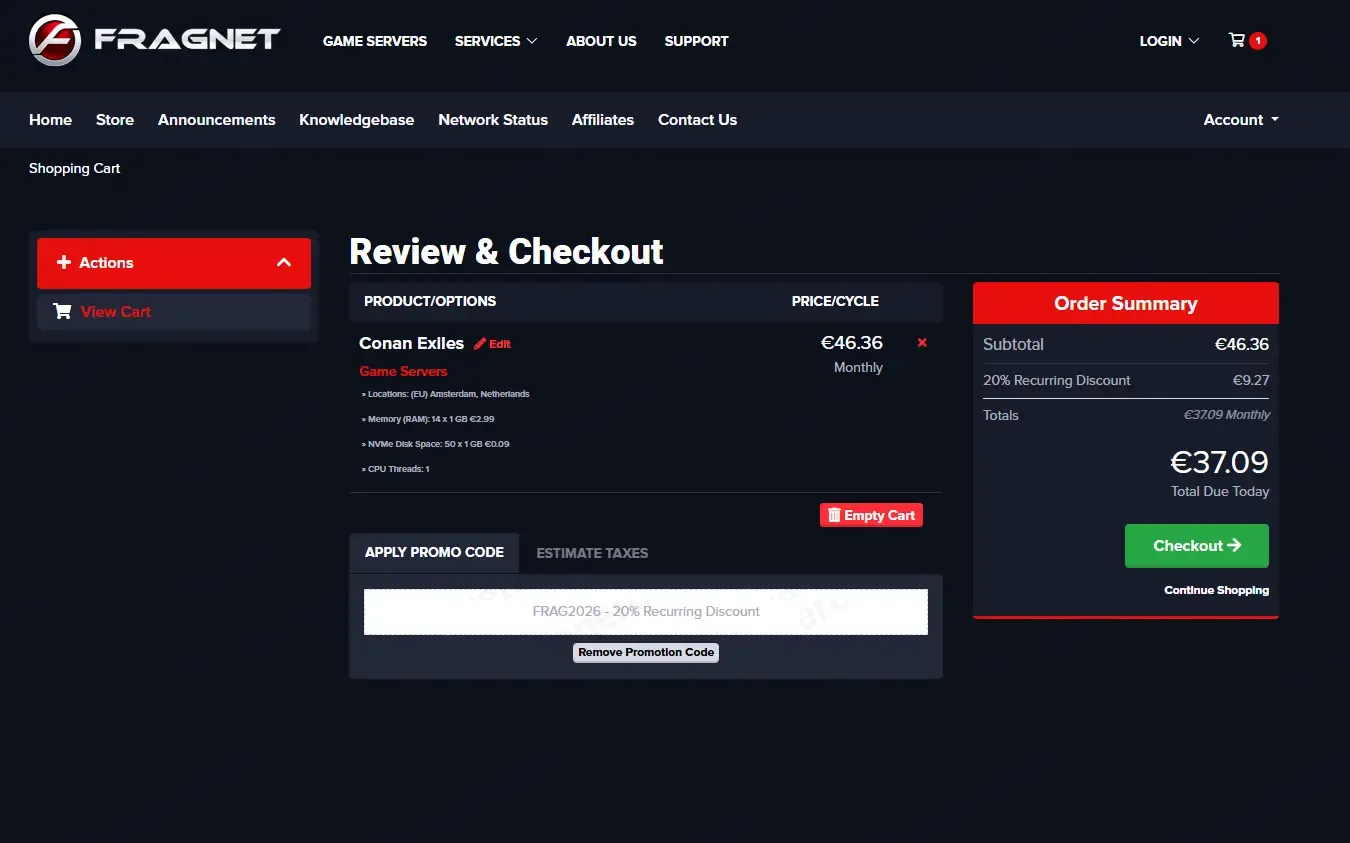Viewport: 1350px width, 843px height.
Task: Click Continue Shopping link
Action: tap(1216, 590)
